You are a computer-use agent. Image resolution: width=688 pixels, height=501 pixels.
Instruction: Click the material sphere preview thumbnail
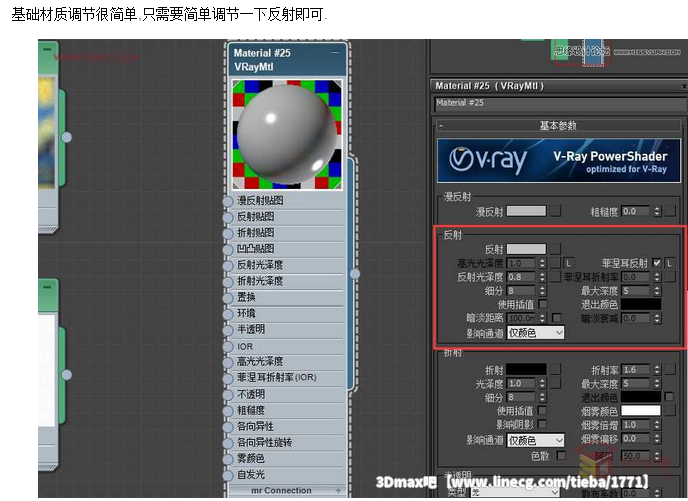pos(287,134)
